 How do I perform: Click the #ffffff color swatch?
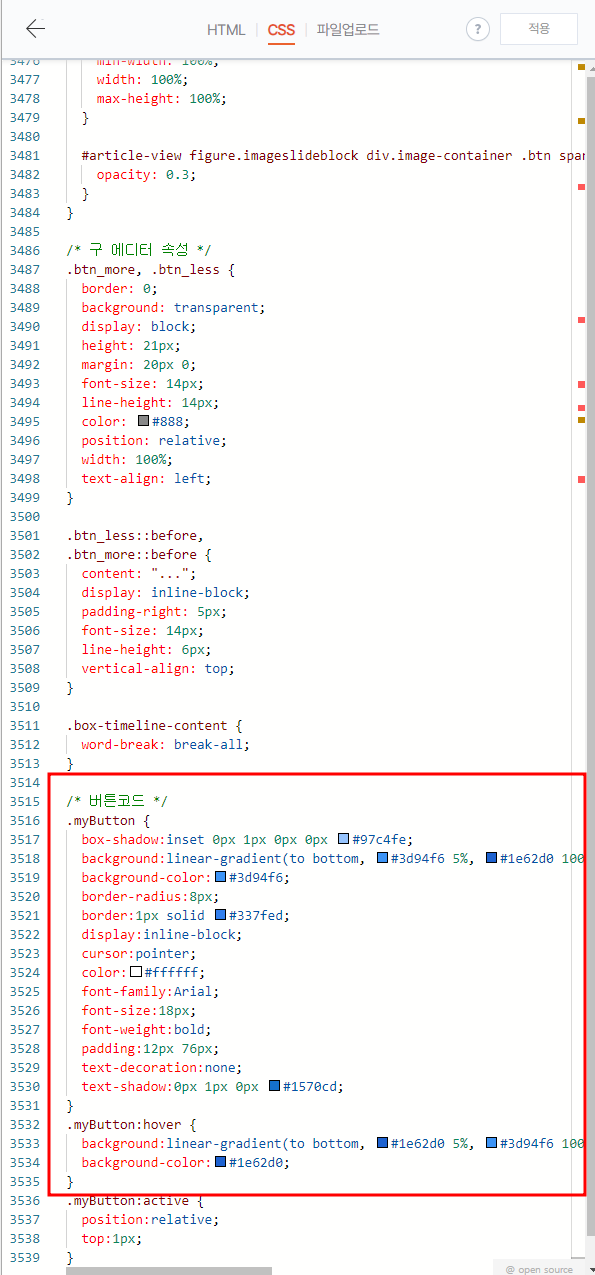coord(136,972)
